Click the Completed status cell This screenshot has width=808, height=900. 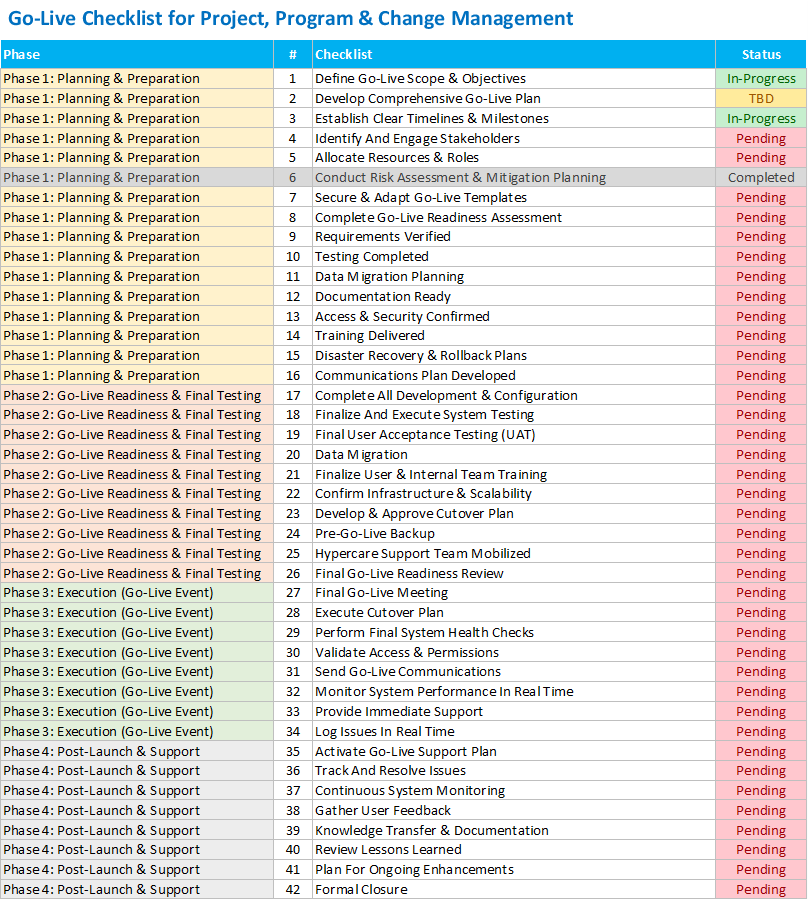(x=761, y=178)
